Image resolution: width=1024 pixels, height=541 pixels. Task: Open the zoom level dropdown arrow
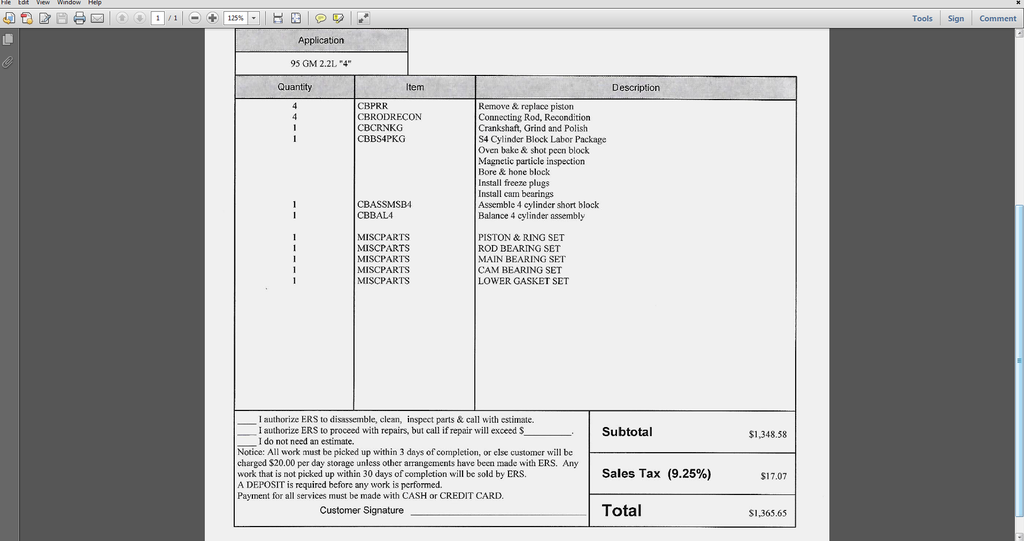[x=254, y=18]
